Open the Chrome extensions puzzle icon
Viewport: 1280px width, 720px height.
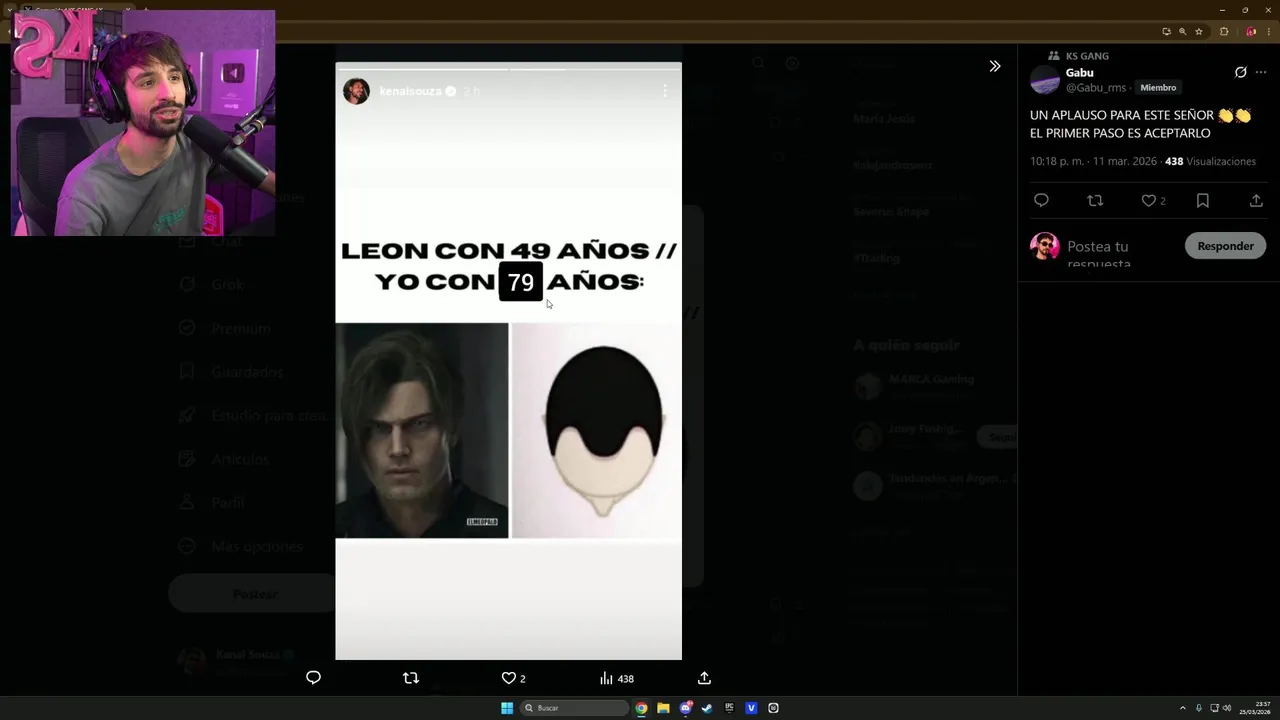point(1224,31)
